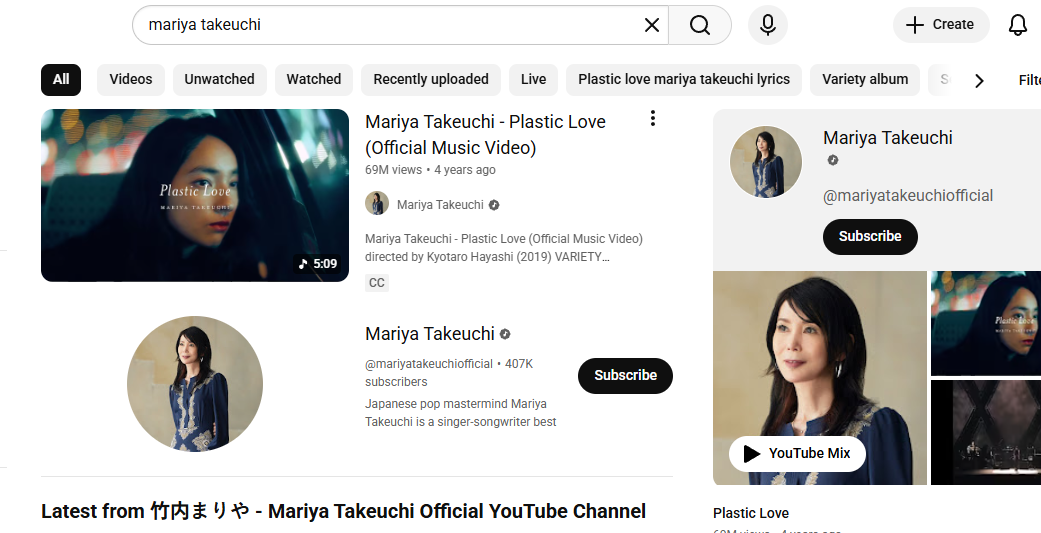Viewport: 1041px width, 533px height.
Task: Select the Live filter chip
Action: (x=534, y=80)
